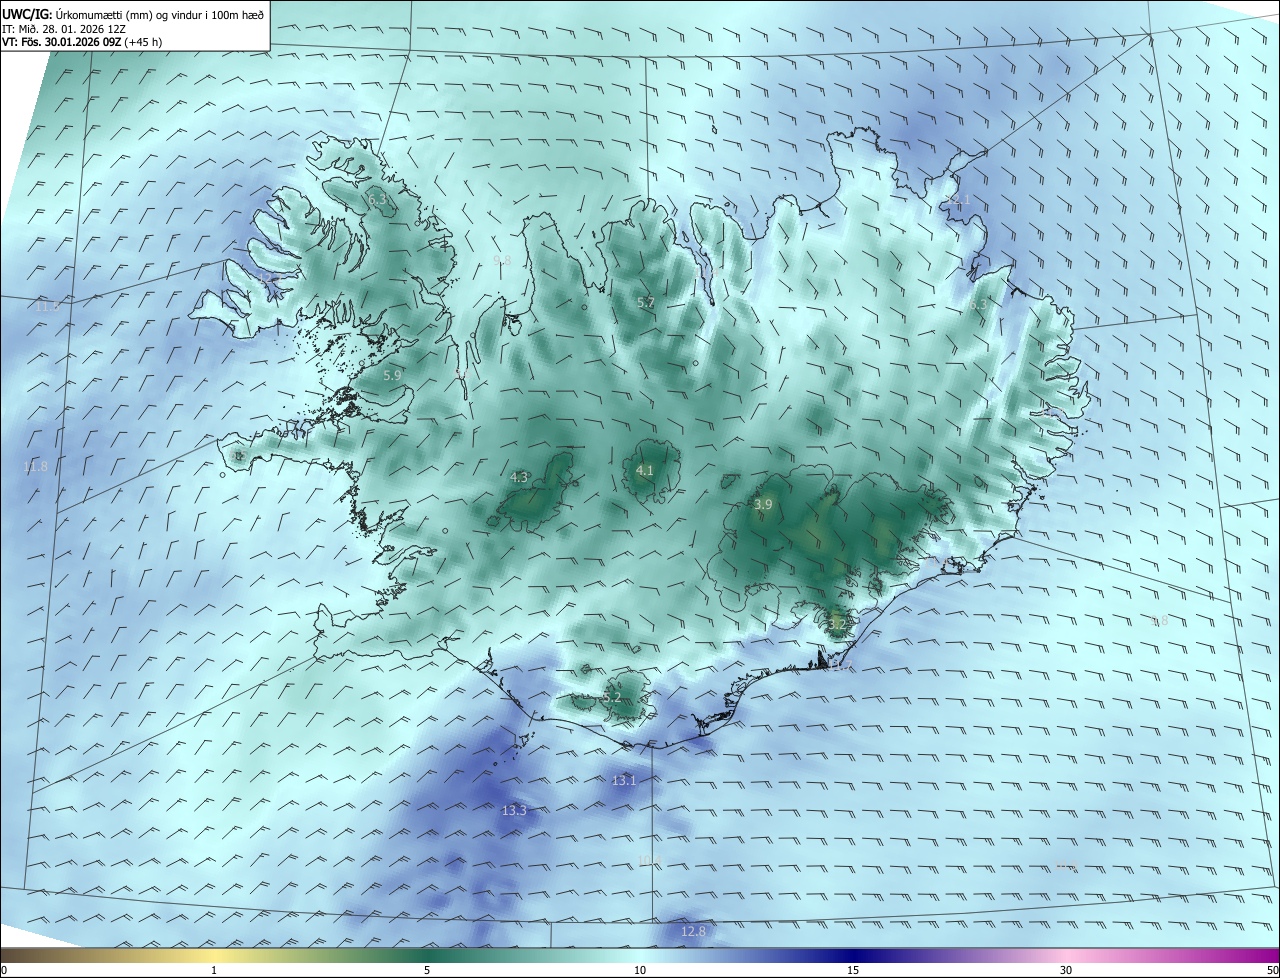Viewport: 1280px width, 978px height.
Task: Click the colour bar tick label 50
Action: point(1272,970)
